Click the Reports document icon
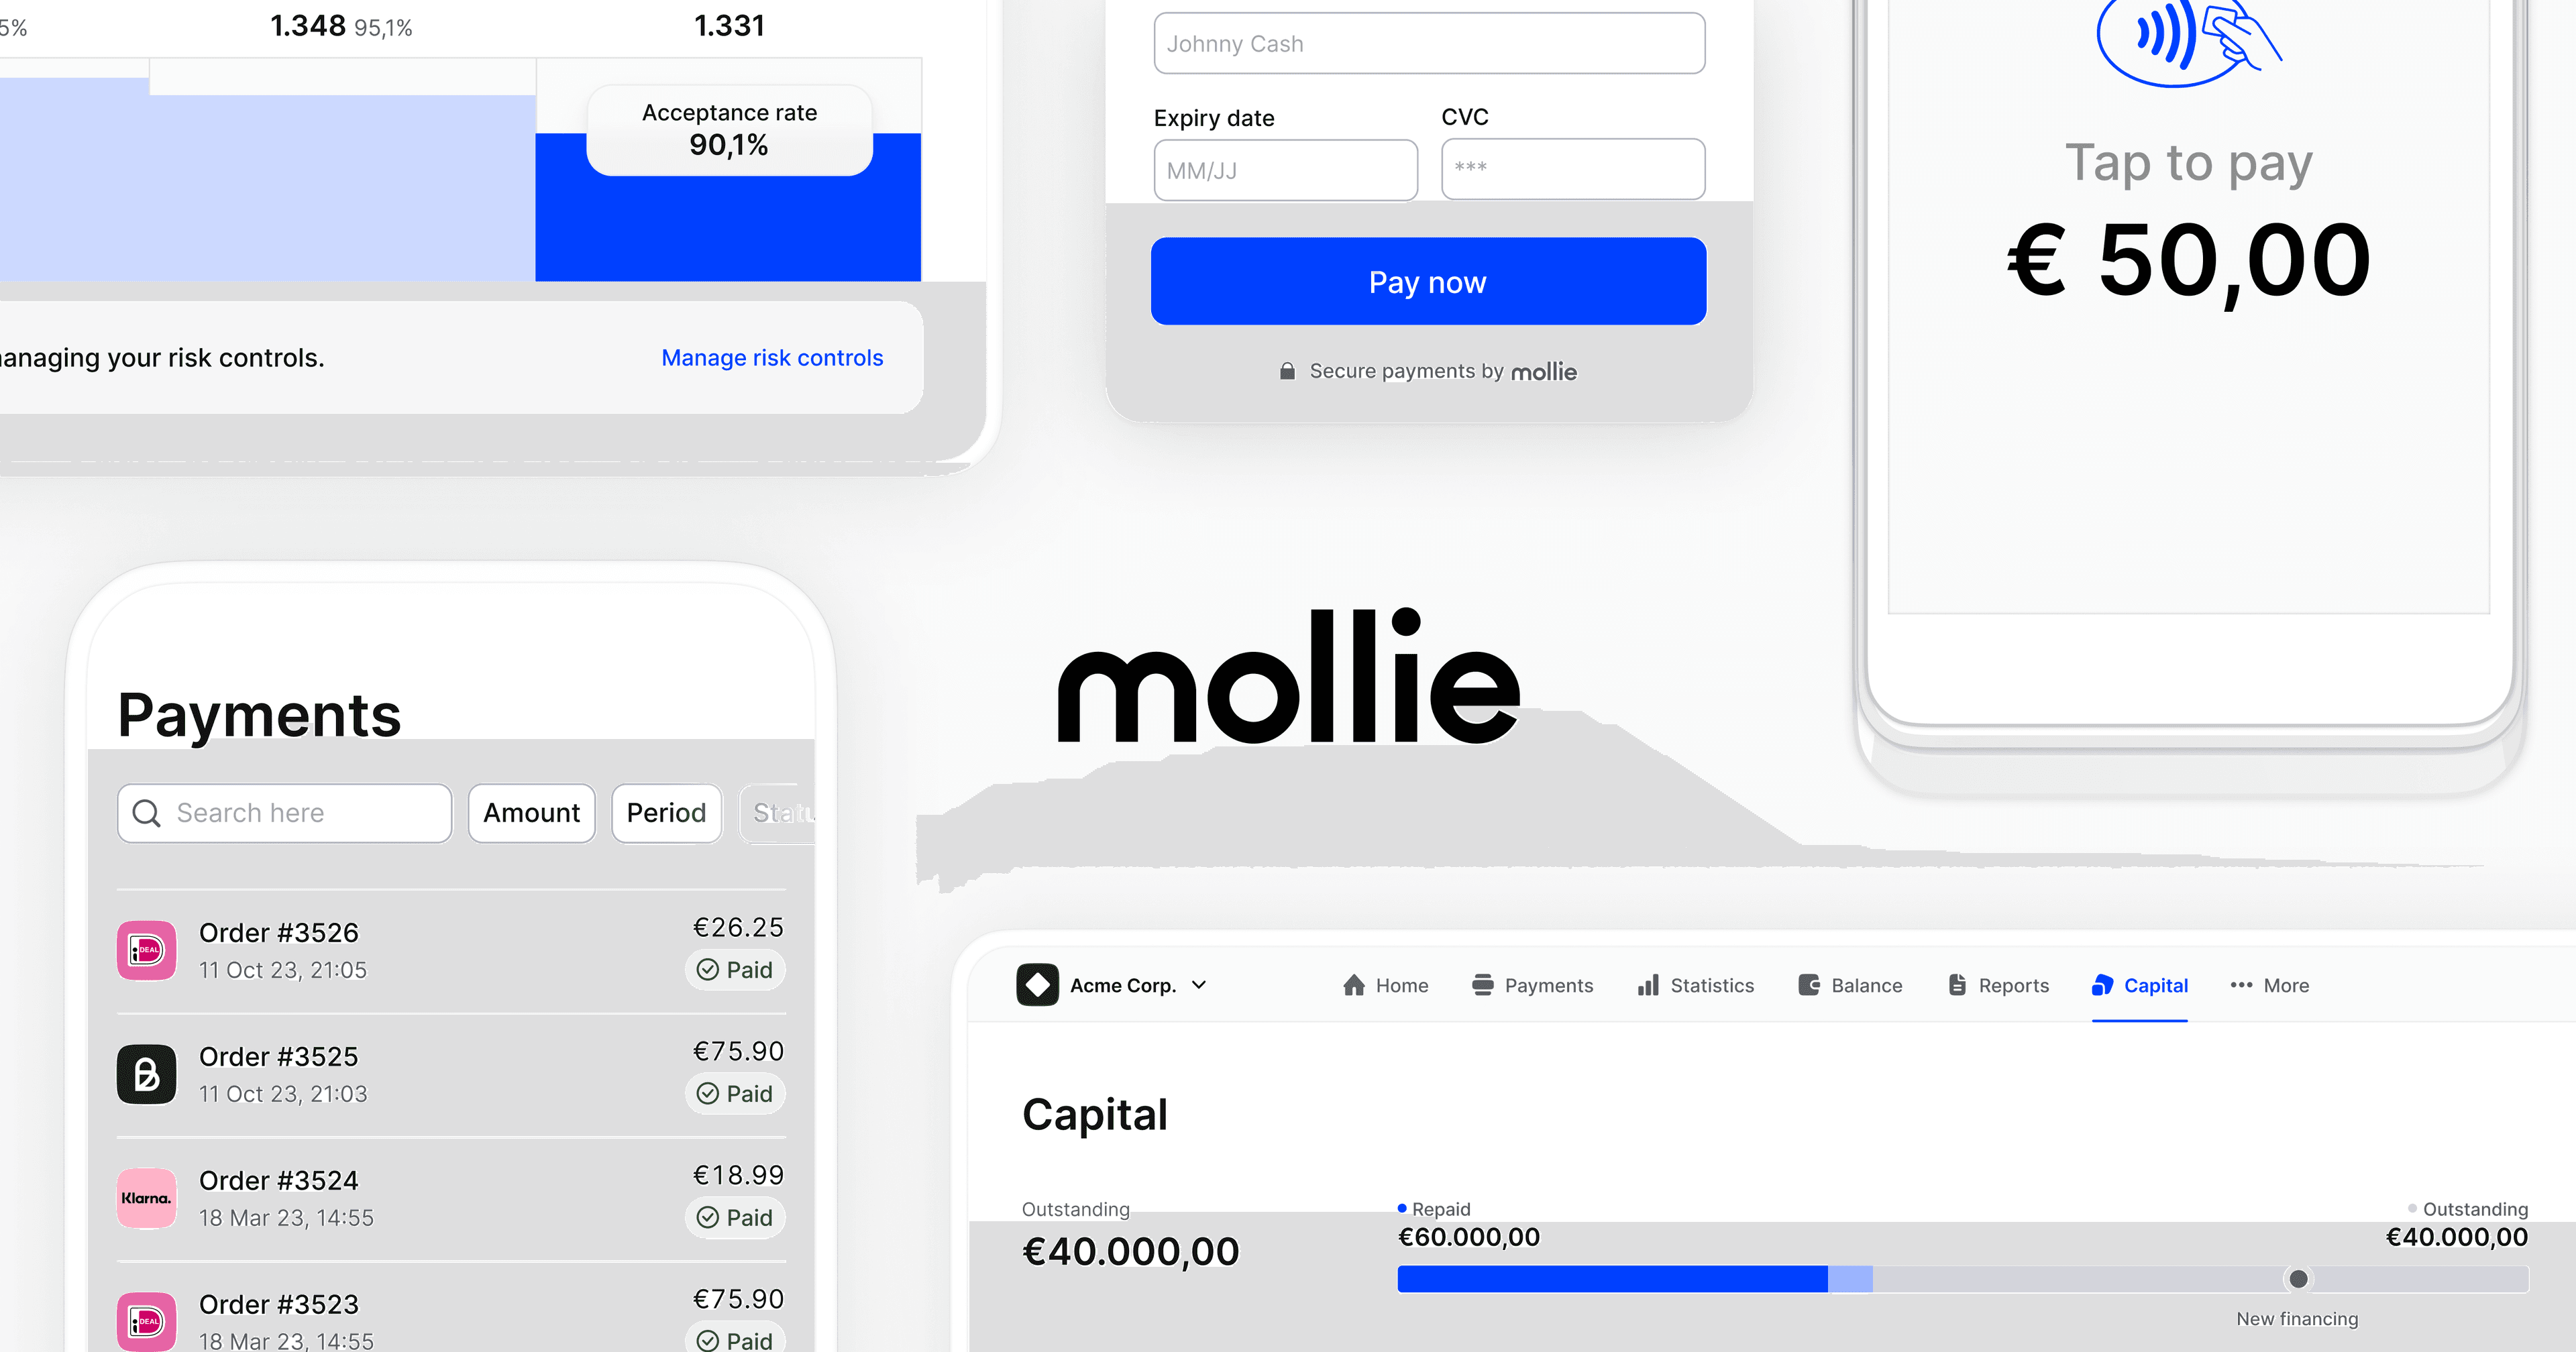Image resolution: width=2576 pixels, height=1352 pixels. point(1956,986)
